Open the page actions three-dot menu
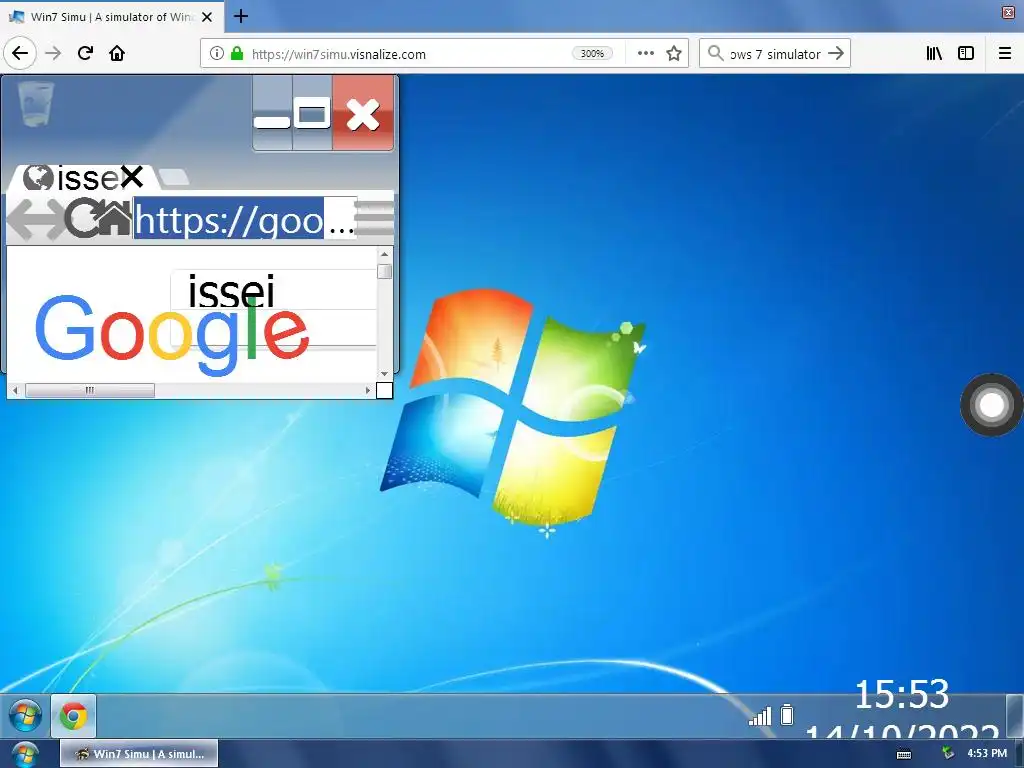 click(645, 54)
